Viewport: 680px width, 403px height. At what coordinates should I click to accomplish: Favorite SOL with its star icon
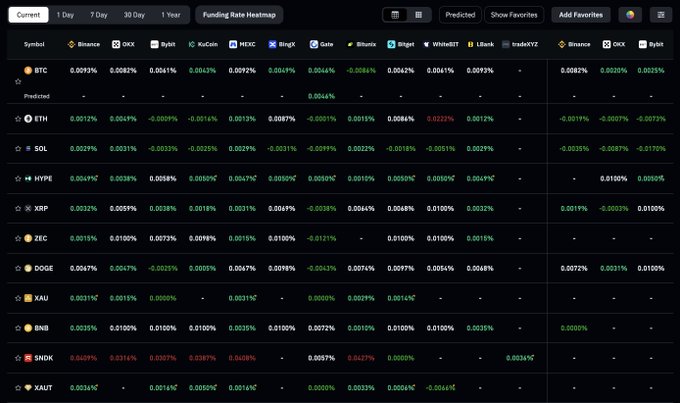(x=18, y=149)
